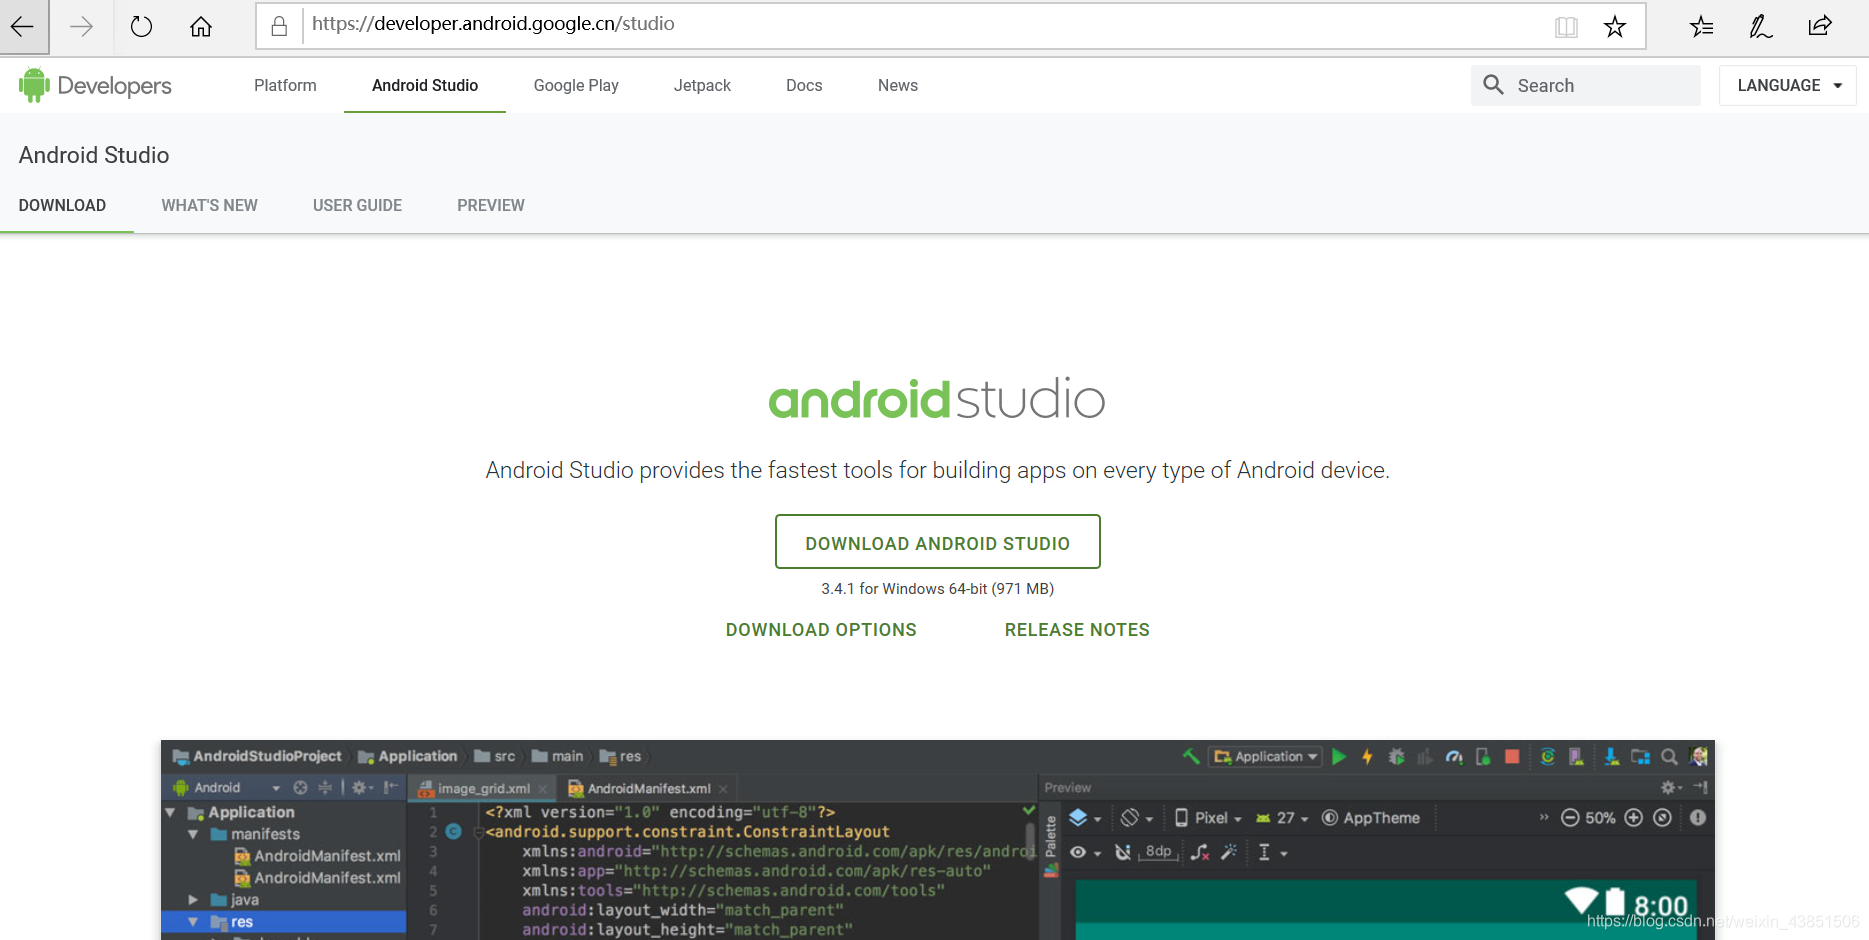Click the user avatar in IDE toolbar
This screenshot has width=1869, height=940.
click(1698, 757)
